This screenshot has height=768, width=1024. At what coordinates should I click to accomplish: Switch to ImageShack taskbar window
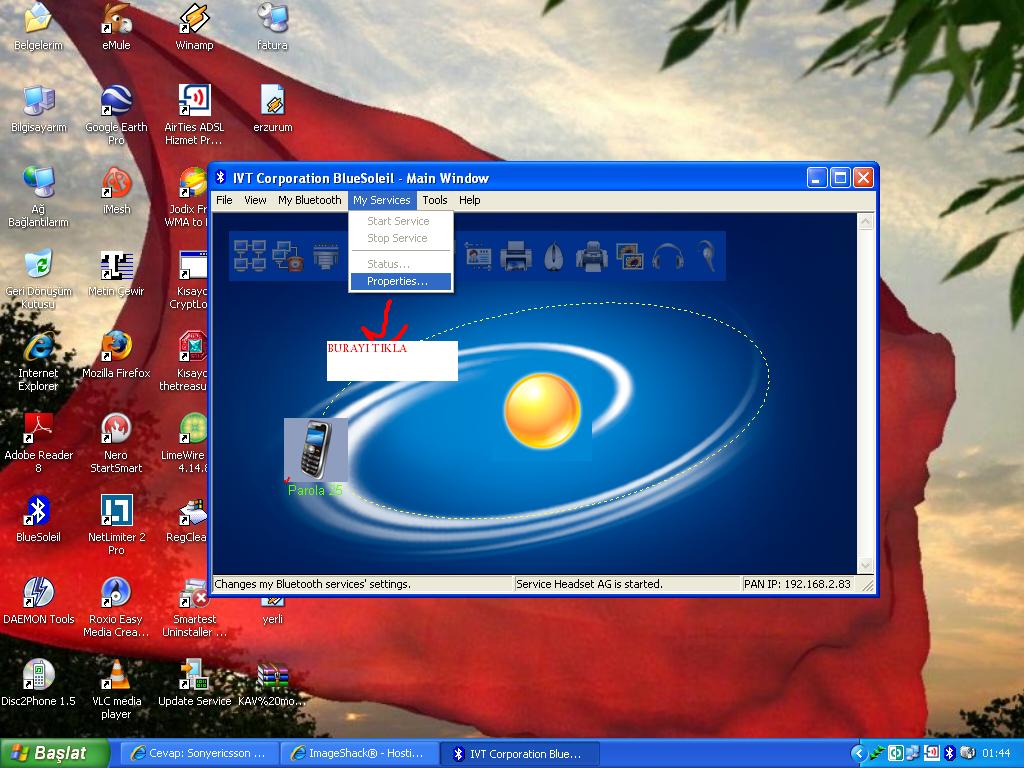click(356, 753)
